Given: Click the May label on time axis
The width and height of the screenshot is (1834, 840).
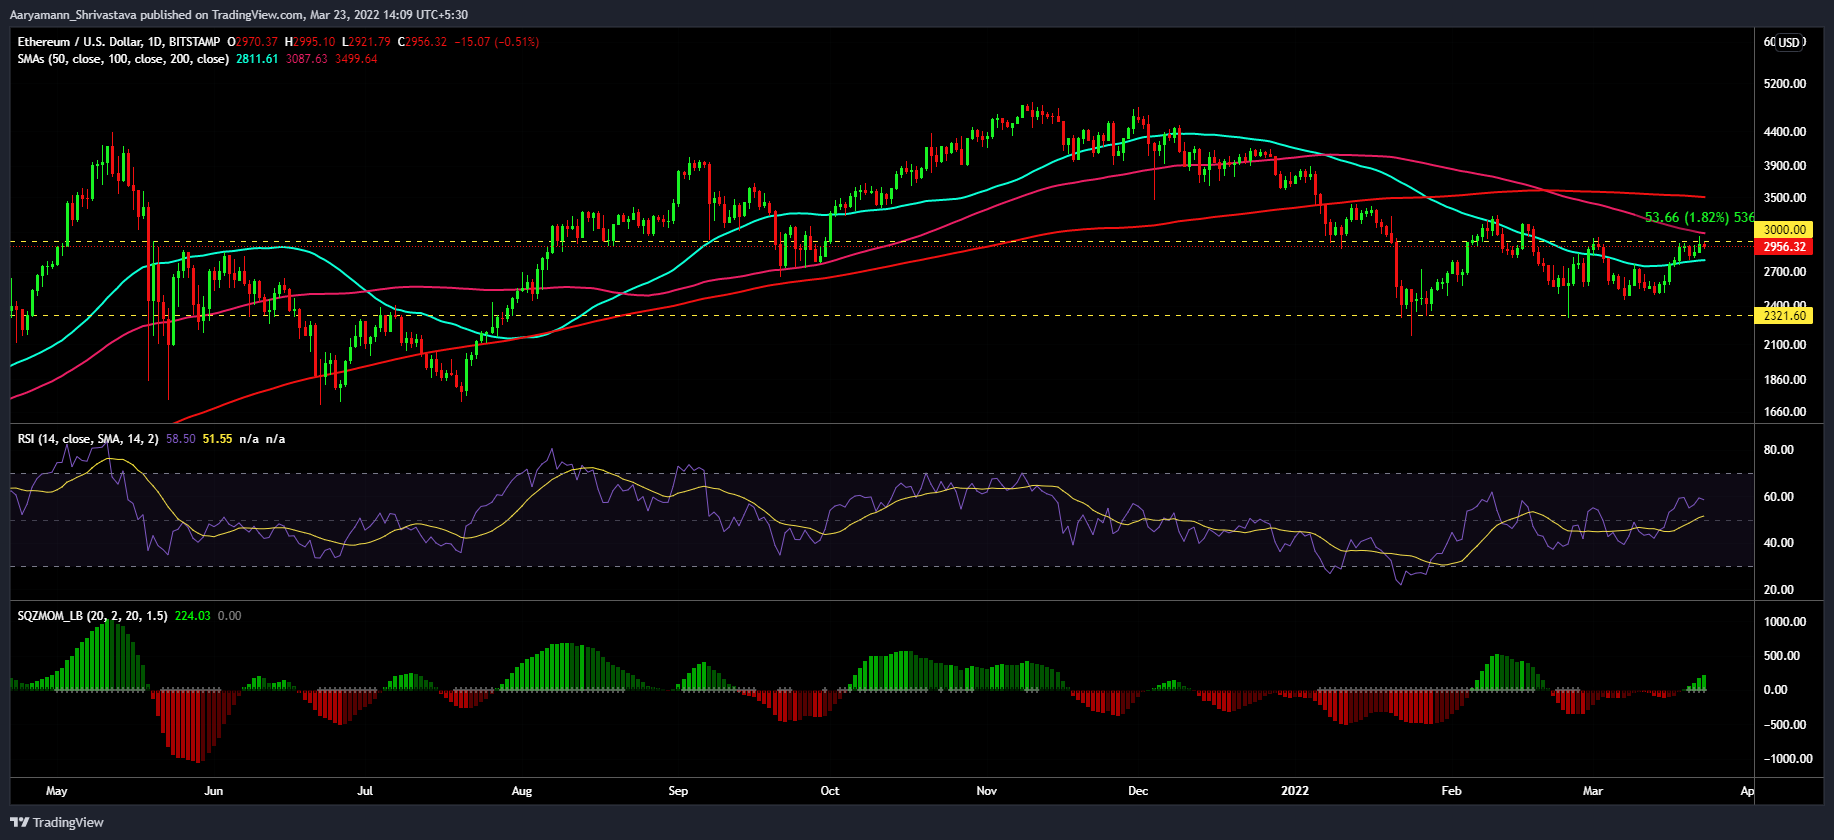Looking at the screenshot, I should coord(57,791).
